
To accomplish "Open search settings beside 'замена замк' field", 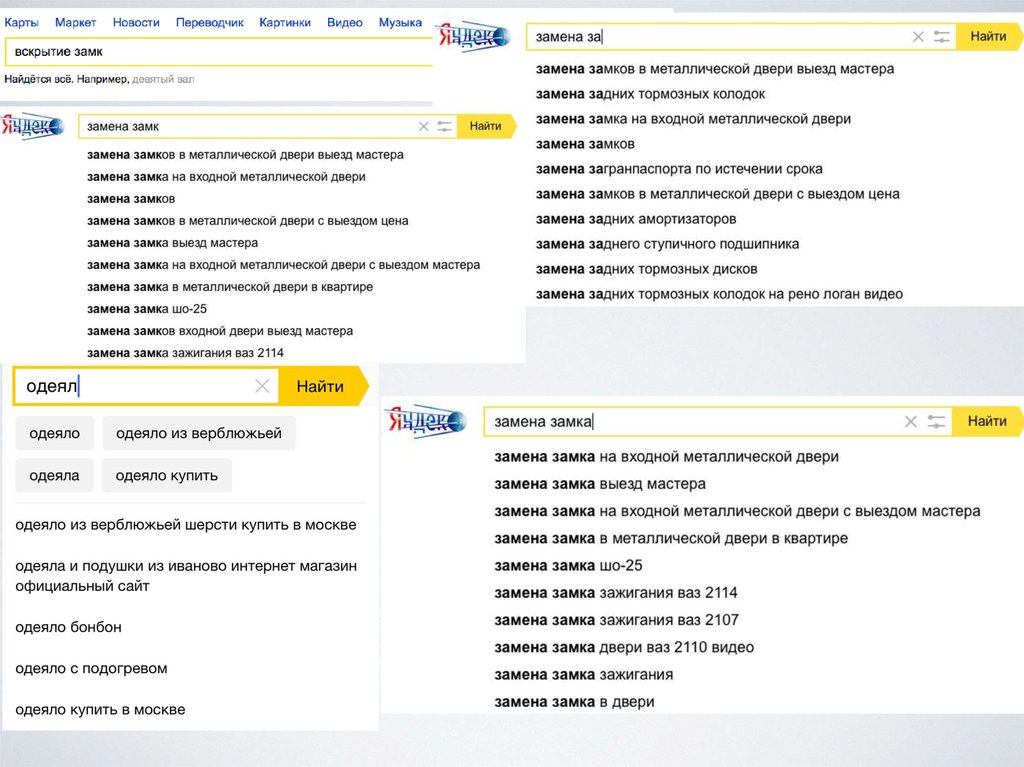I will coord(444,126).
